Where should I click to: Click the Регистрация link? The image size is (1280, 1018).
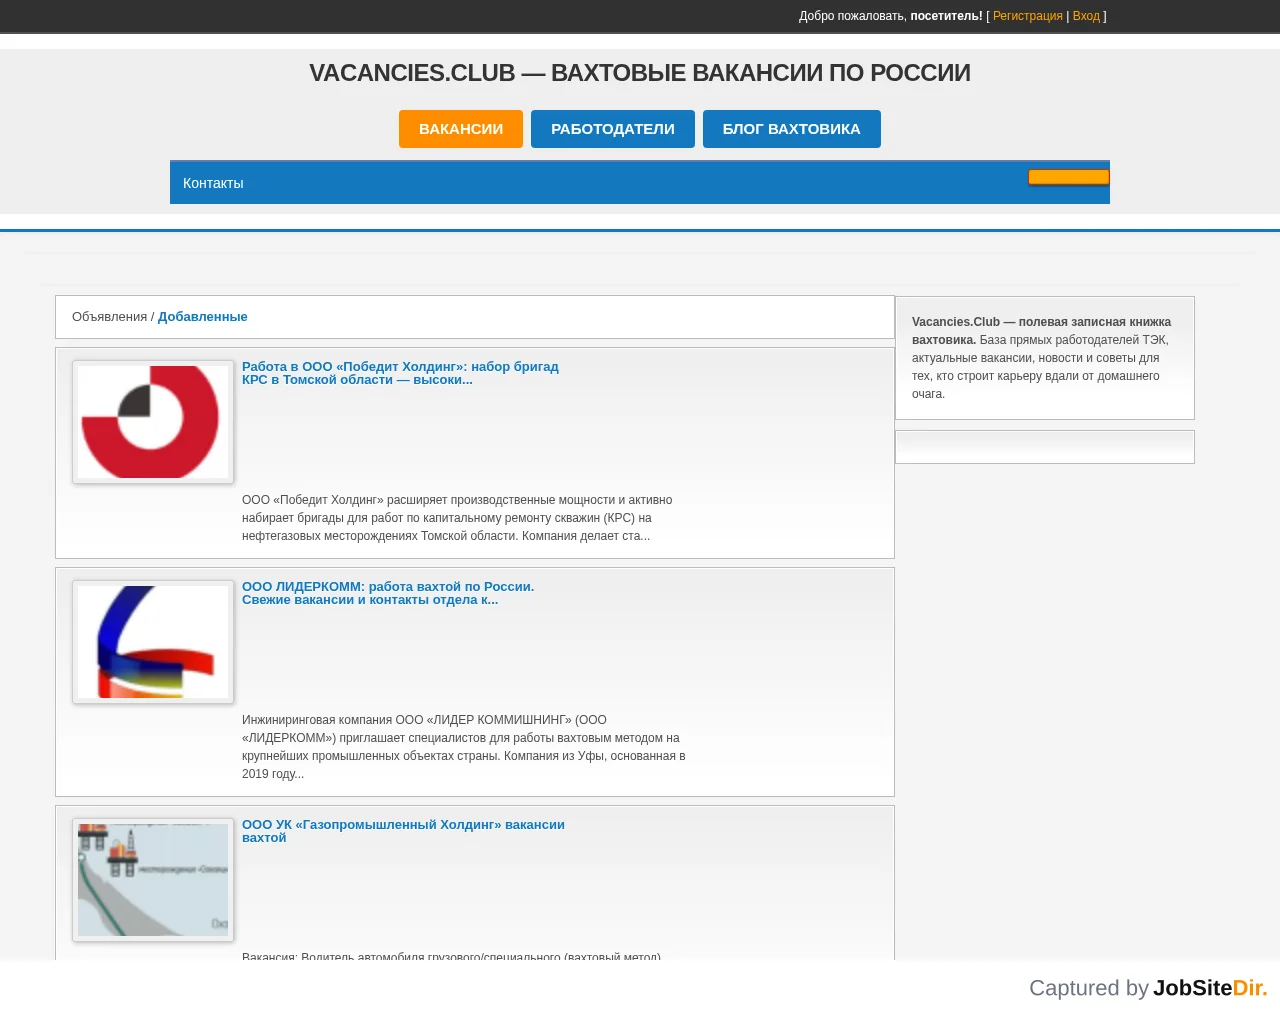(1028, 16)
